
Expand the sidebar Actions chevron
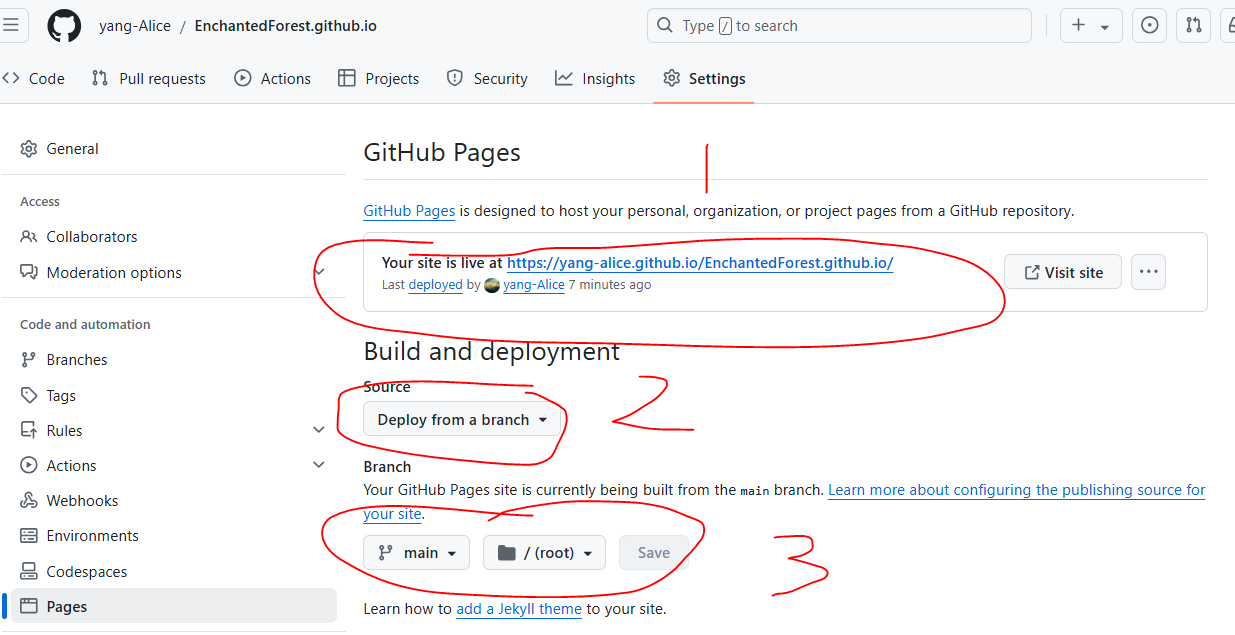[x=319, y=465]
